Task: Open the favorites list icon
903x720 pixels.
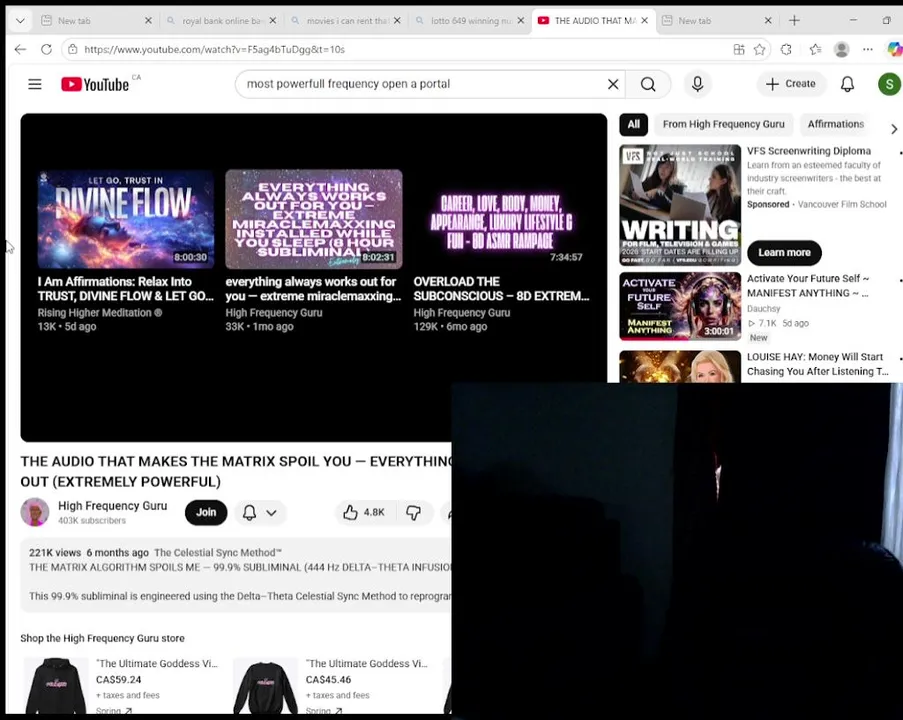Action: coord(815,50)
